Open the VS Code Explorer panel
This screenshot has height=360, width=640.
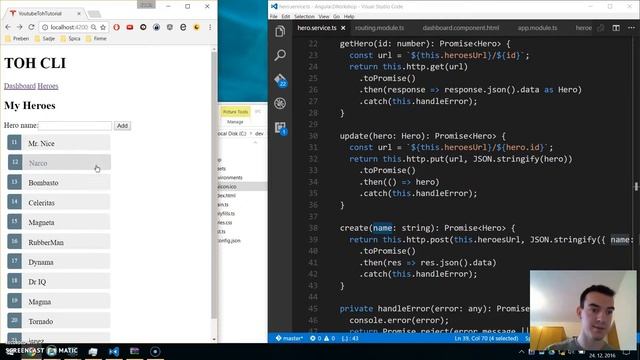pos(280,31)
